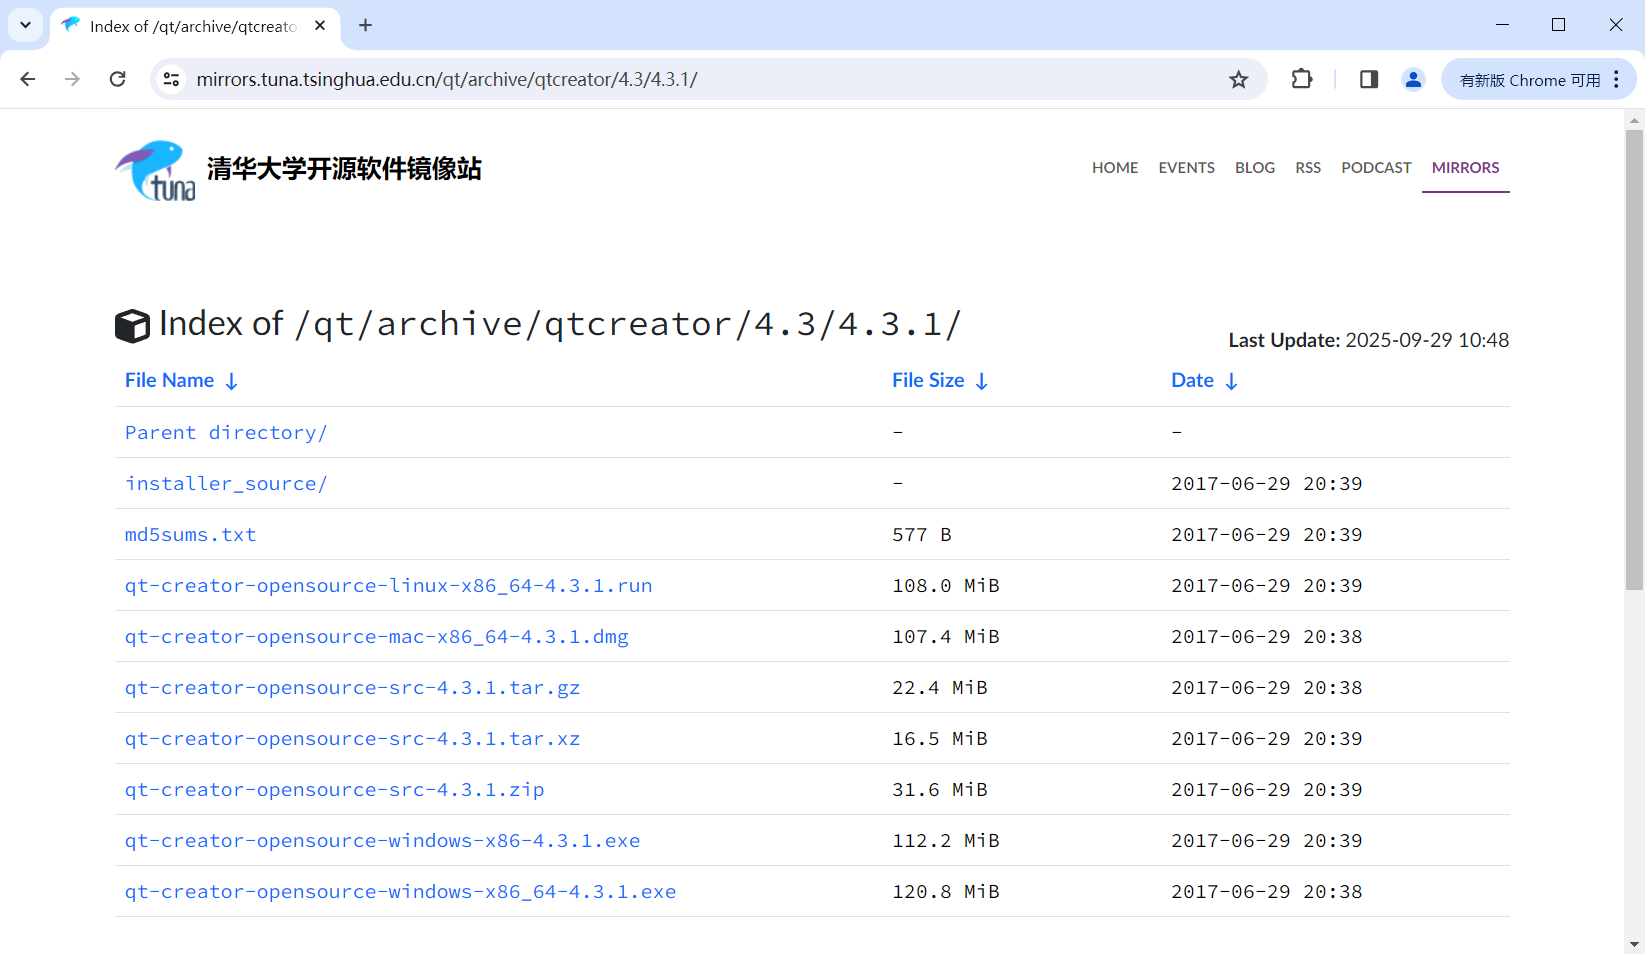The width and height of the screenshot is (1645, 954).
Task: Open the Chrome profile avatar
Action: point(1413,79)
